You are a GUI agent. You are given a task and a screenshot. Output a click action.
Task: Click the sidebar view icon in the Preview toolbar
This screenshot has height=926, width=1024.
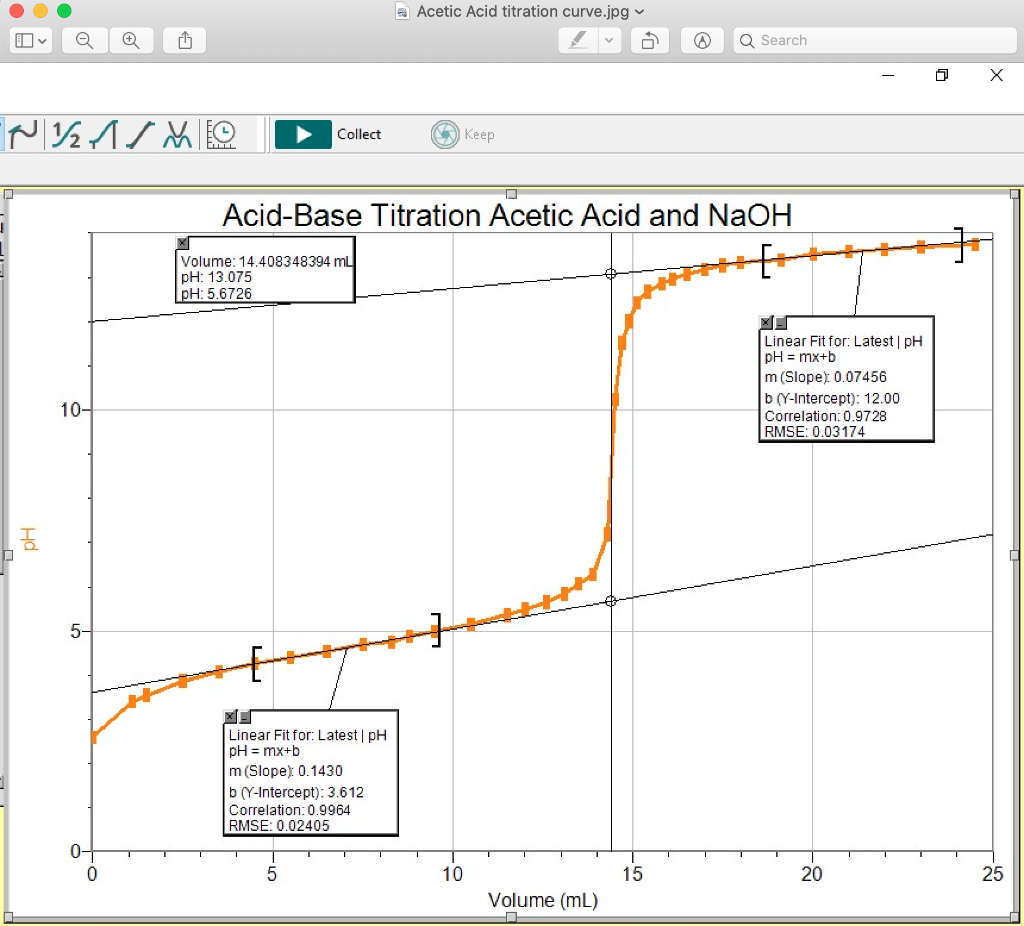coord(24,40)
